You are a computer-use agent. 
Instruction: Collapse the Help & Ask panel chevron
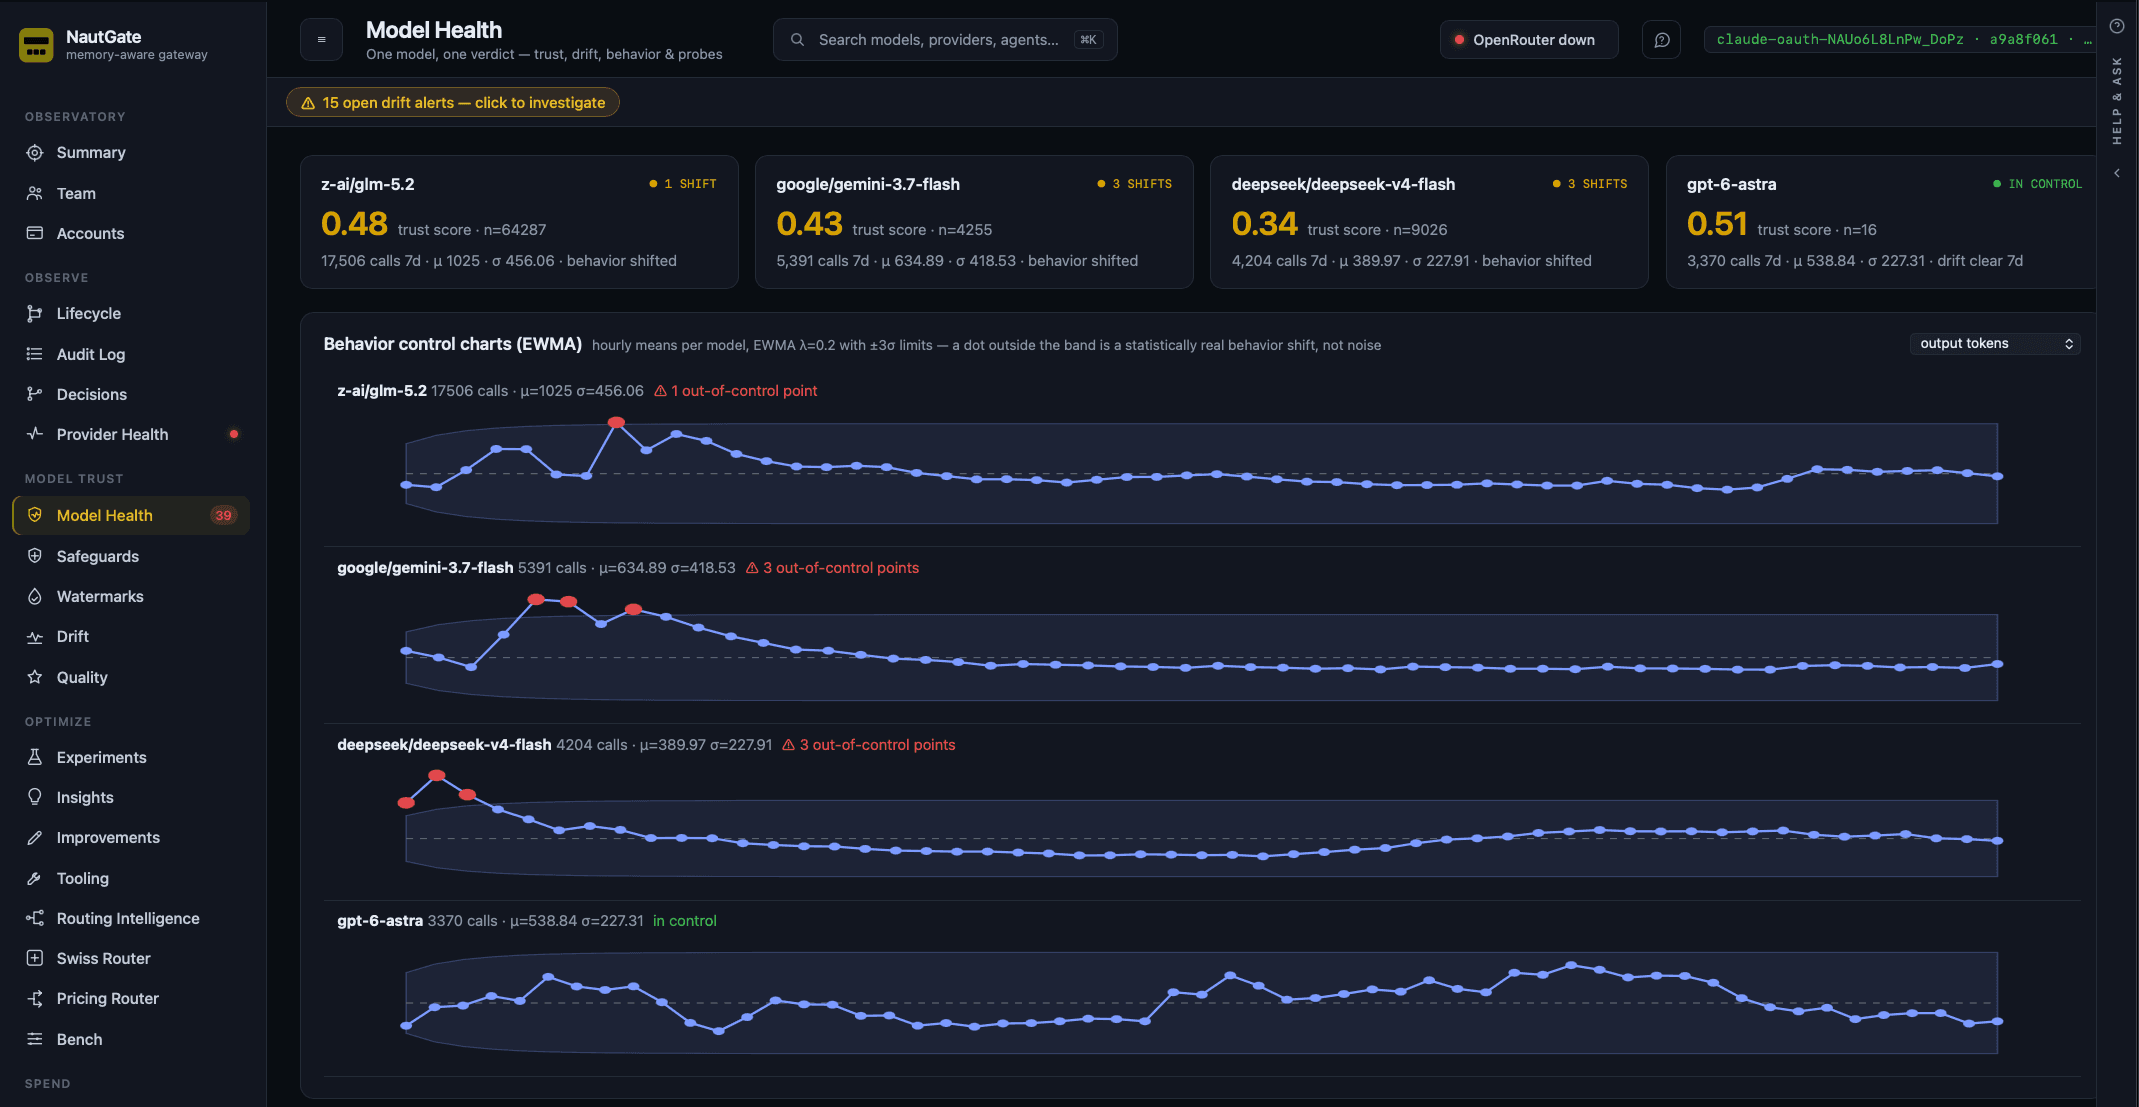[2117, 173]
